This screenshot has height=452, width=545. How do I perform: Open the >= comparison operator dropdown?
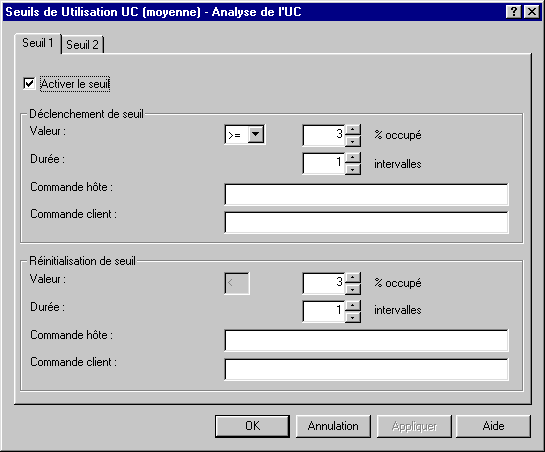pos(256,134)
